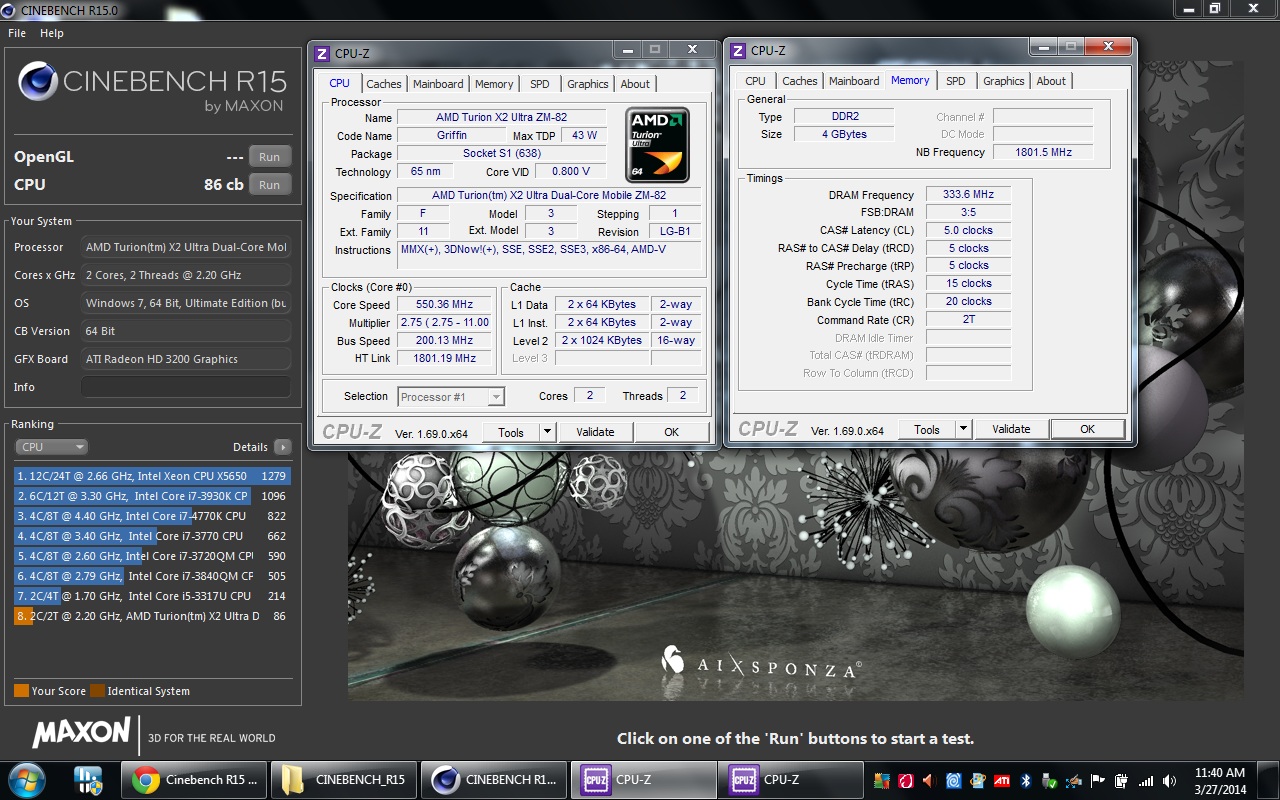The width and height of the screenshot is (1280, 800).
Task: Click the Z icon in left CPU-Z title bar
Action: 322,54
